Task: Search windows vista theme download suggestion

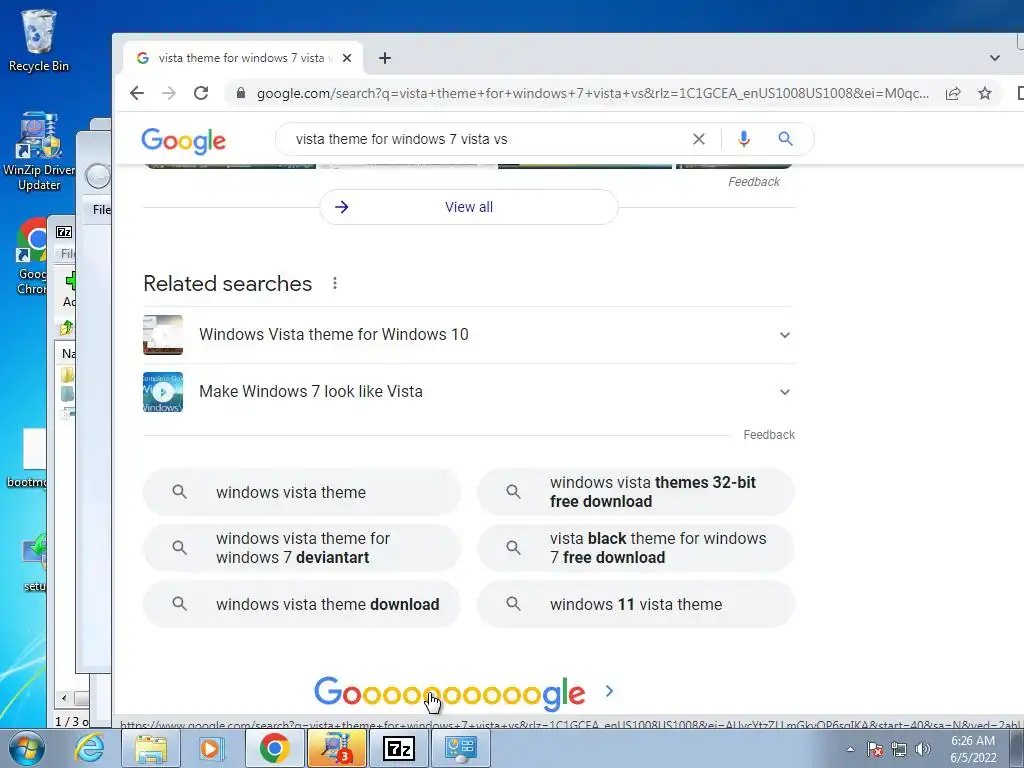Action: (x=302, y=604)
